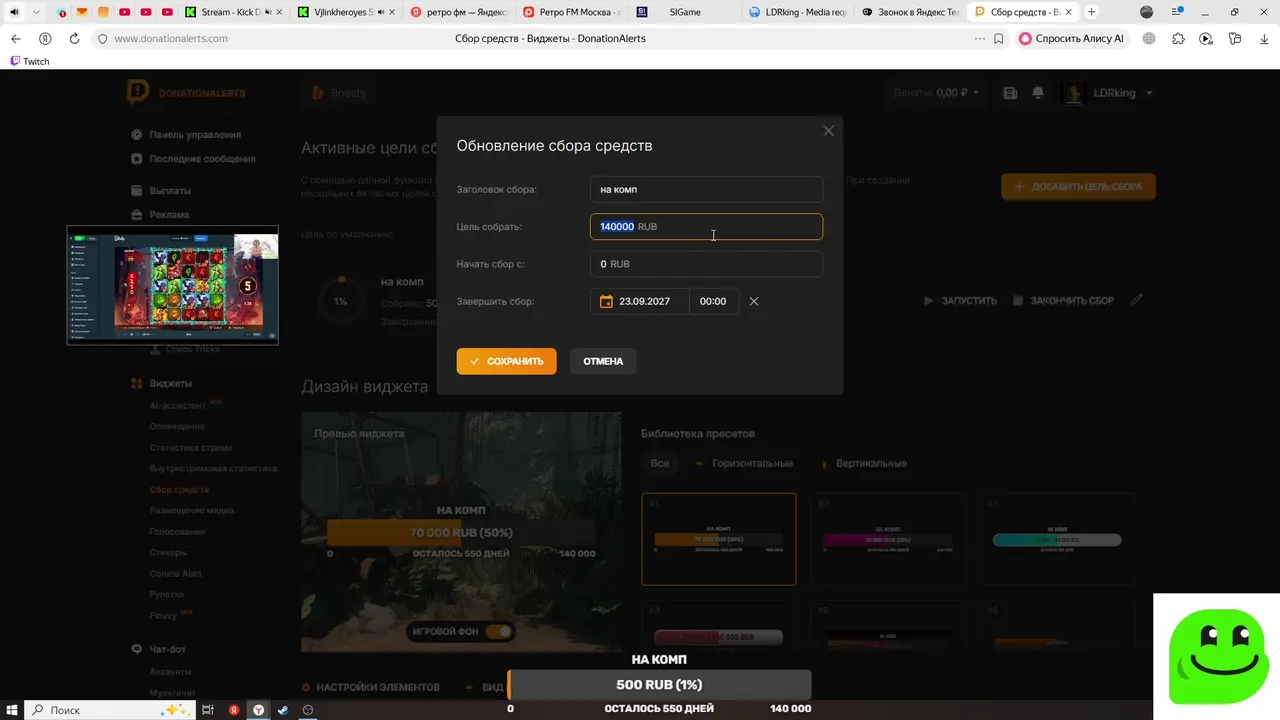Go back in browser

tap(16, 38)
